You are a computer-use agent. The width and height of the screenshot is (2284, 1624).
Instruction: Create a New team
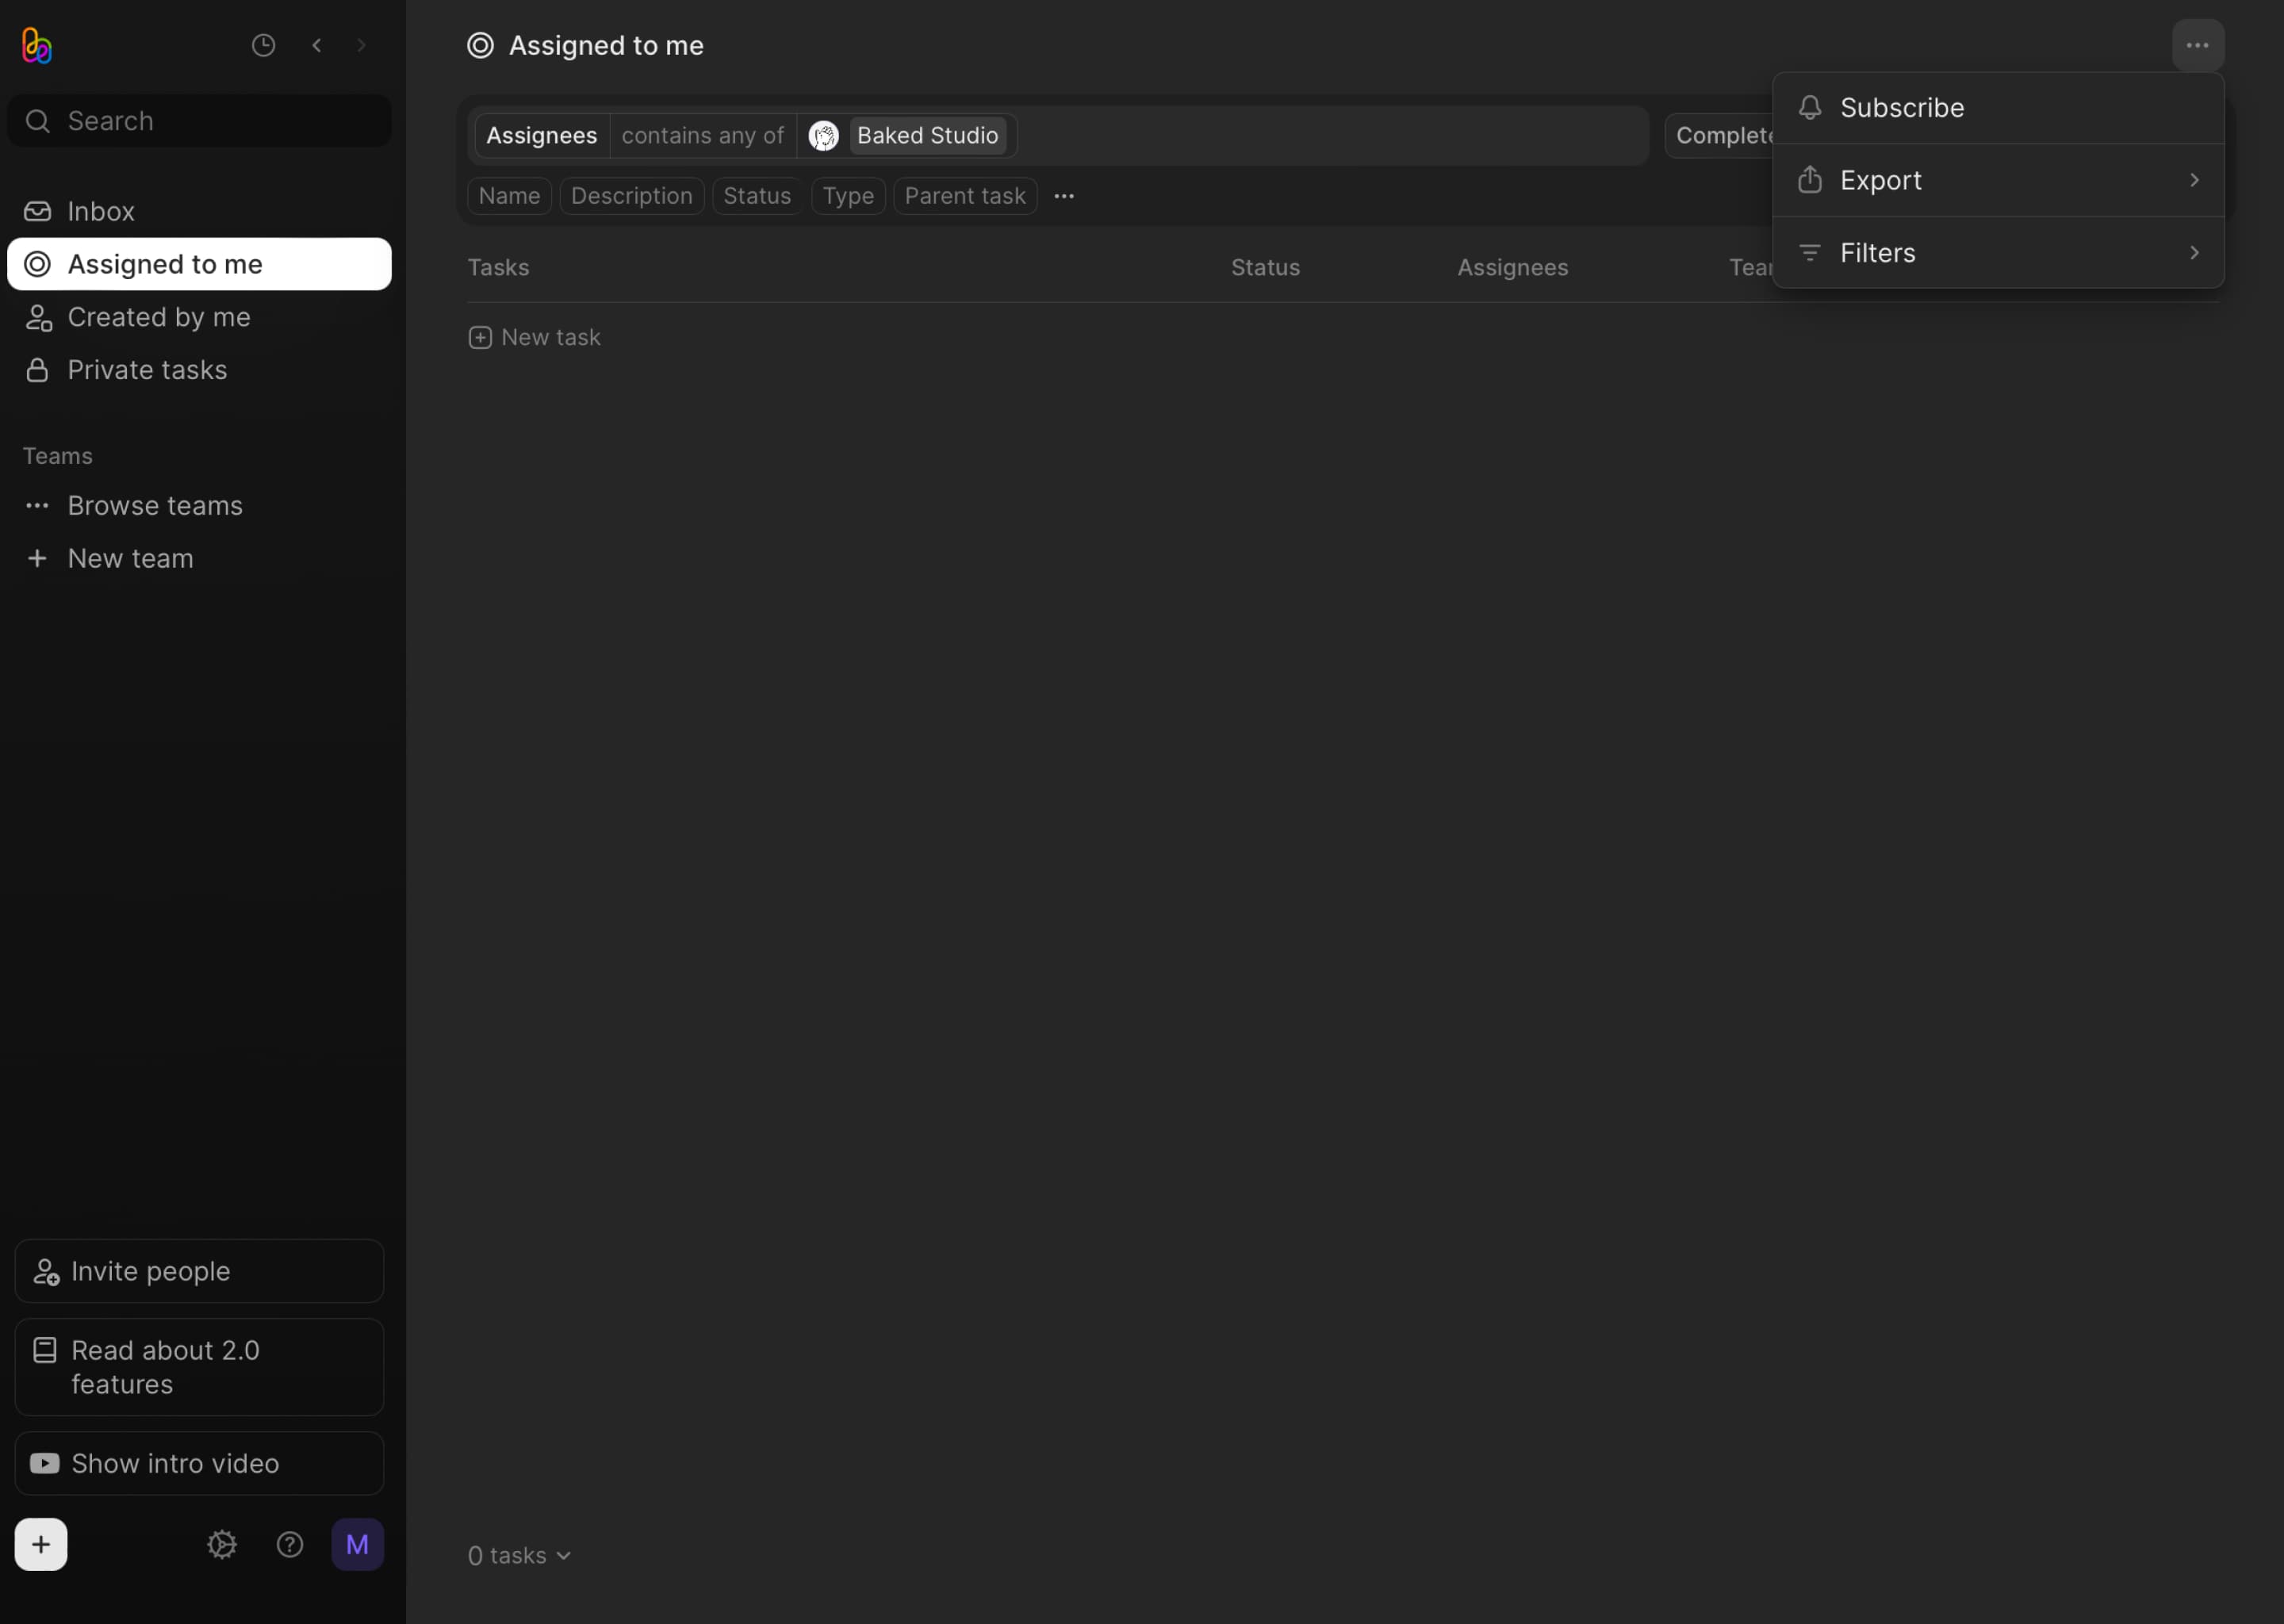[x=200, y=559]
